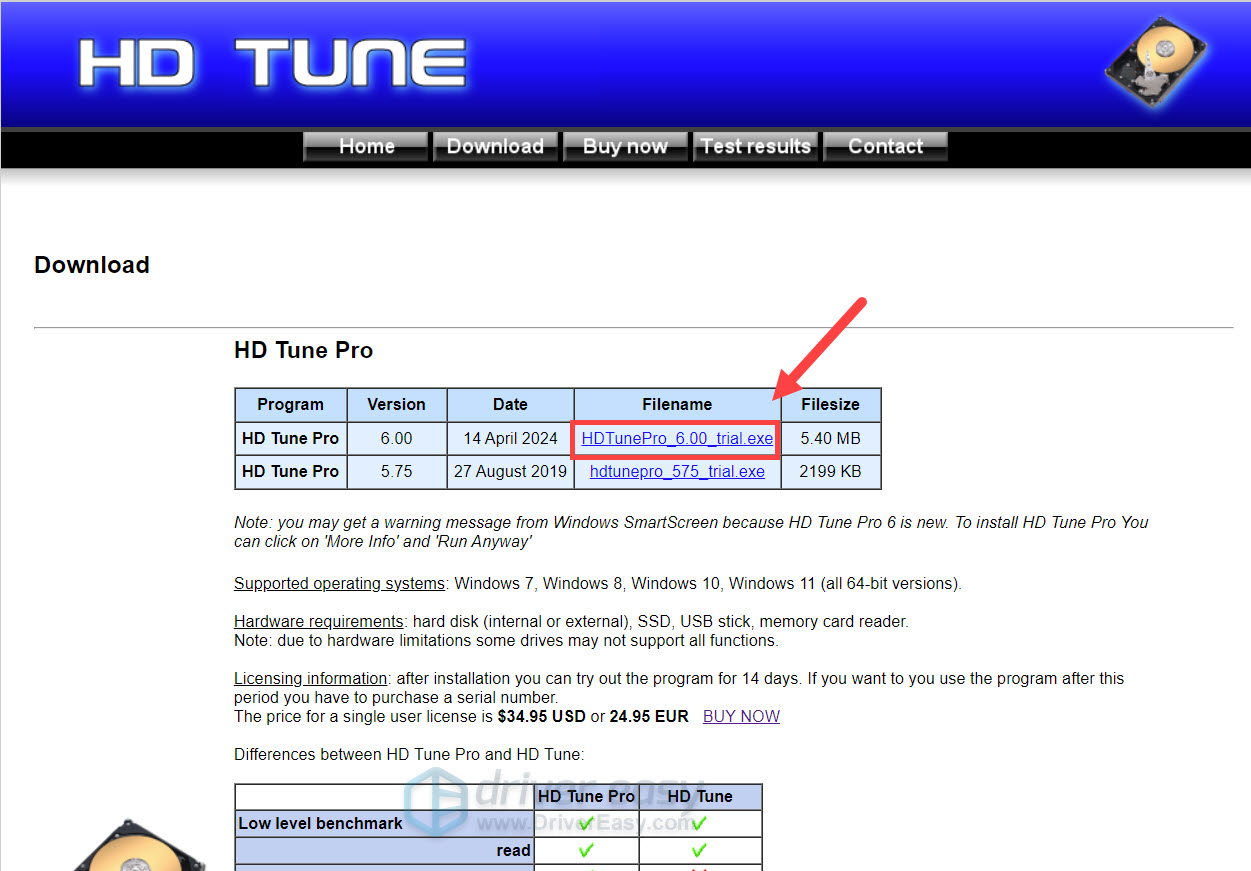Click Low level benchmark checkmark under HD Tune Pro
The height and width of the screenshot is (871, 1251).
pos(586,823)
